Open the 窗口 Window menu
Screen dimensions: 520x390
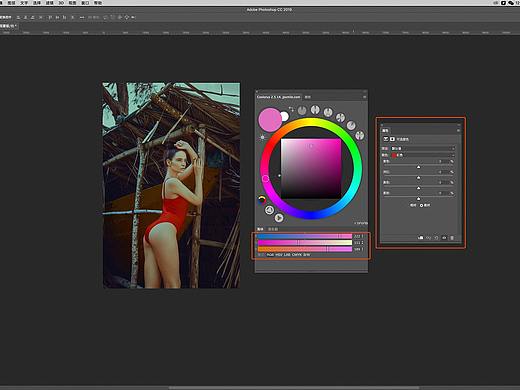pyautogui.click(x=85, y=2)
